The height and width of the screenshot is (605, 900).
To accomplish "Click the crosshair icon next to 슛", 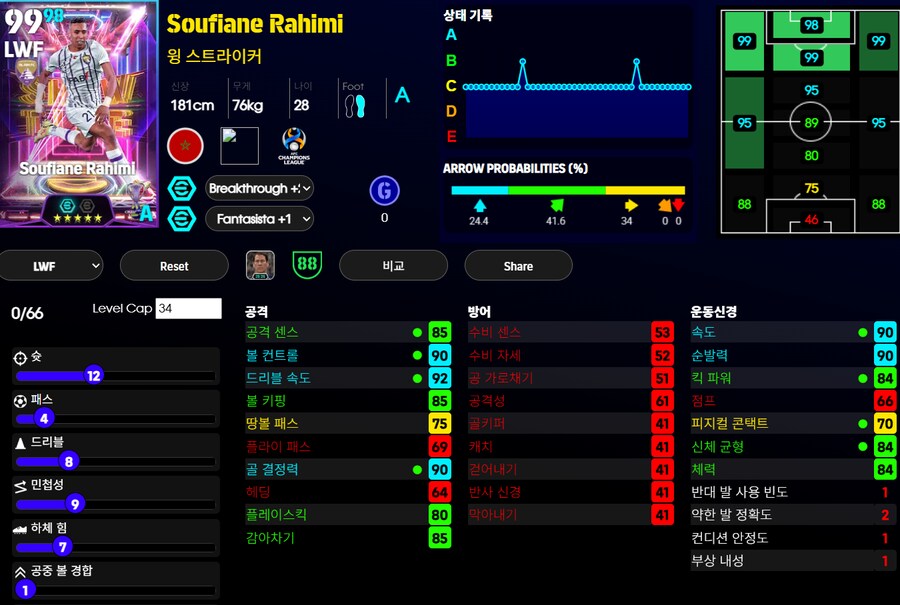I will 19,357.
